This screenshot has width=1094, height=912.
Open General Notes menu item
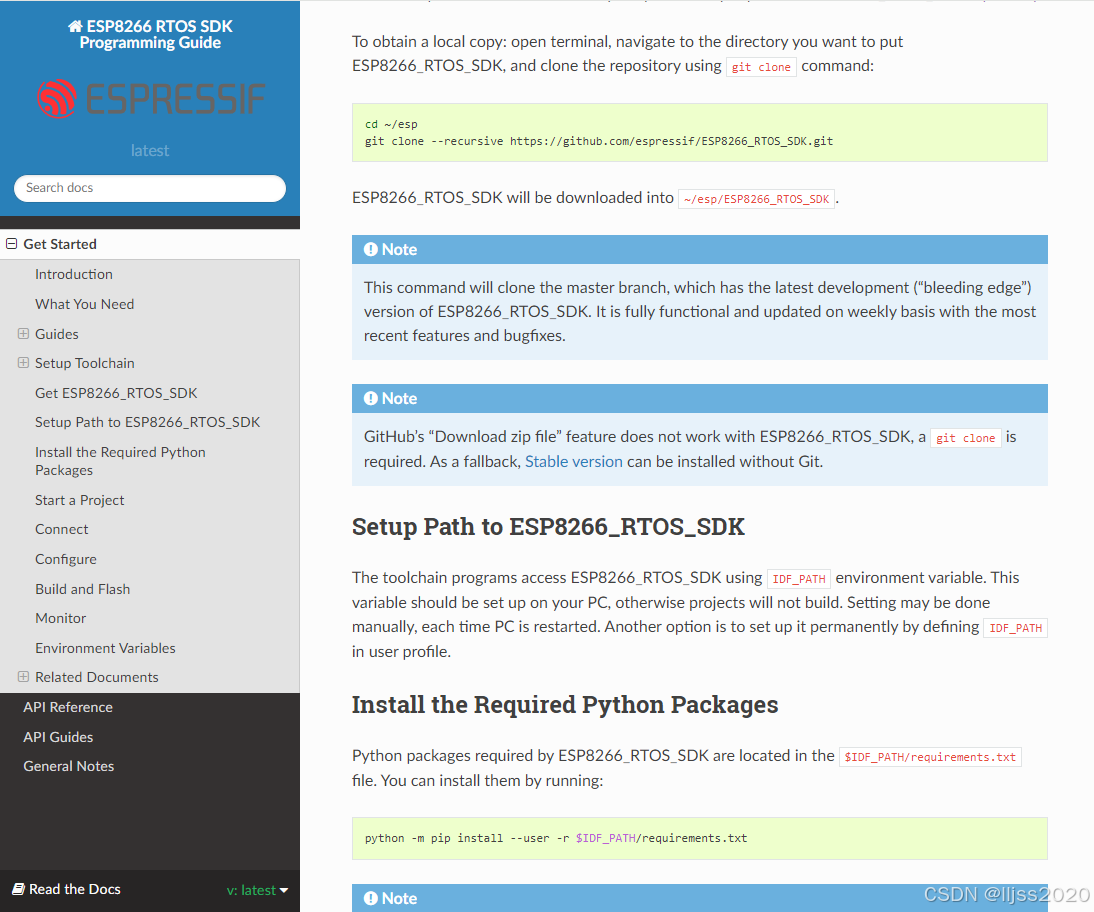coord(68,766)
